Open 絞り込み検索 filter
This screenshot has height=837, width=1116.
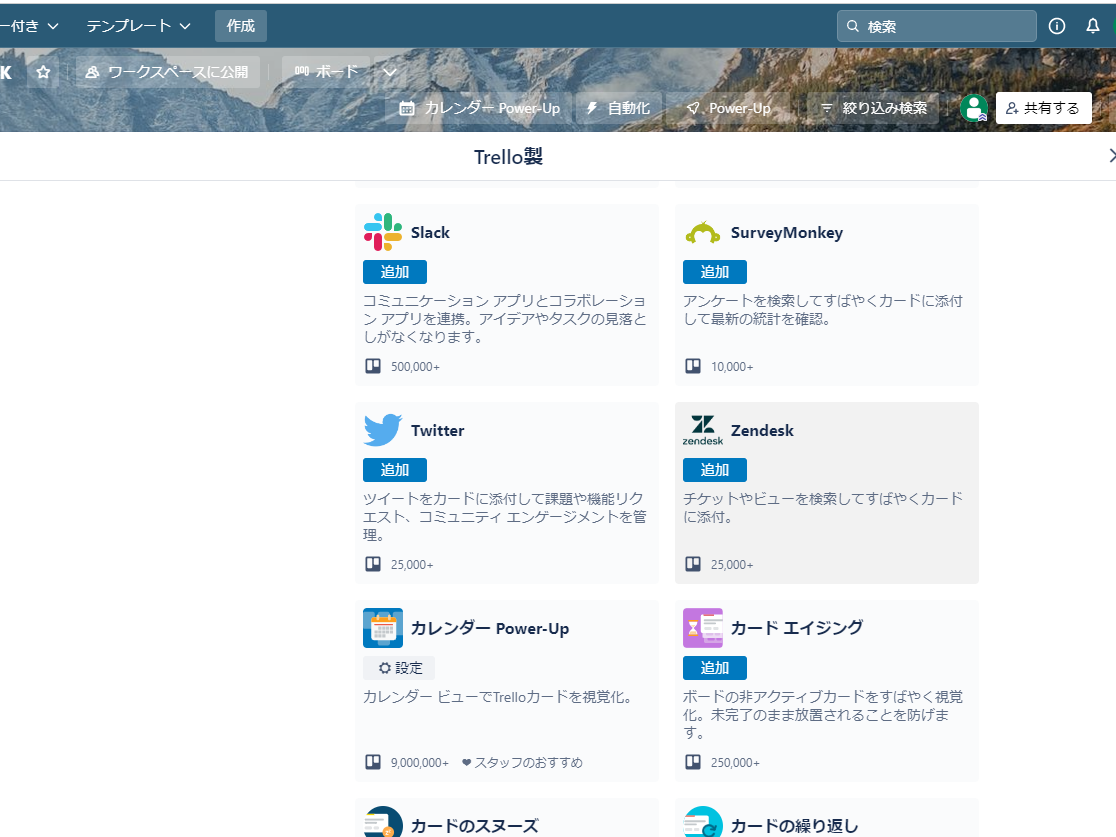point(874,108)
